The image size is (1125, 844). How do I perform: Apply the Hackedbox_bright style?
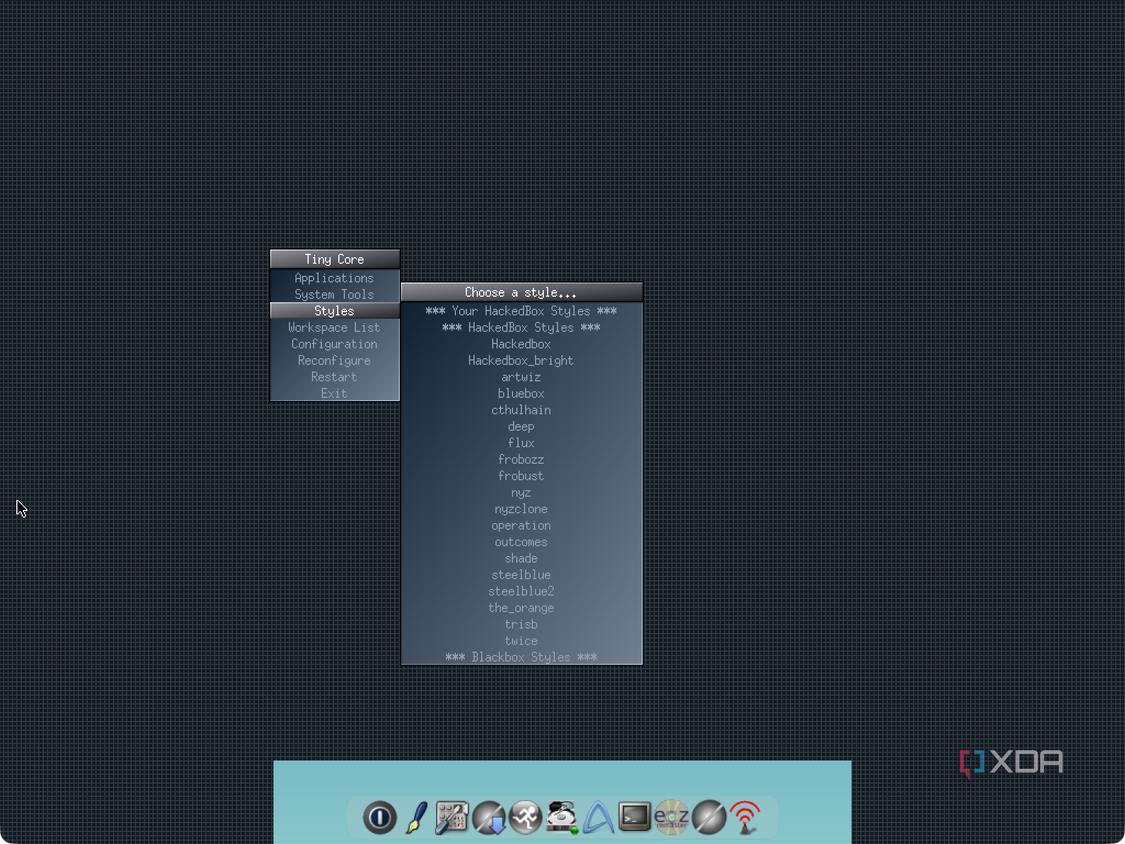coord(522,360)
